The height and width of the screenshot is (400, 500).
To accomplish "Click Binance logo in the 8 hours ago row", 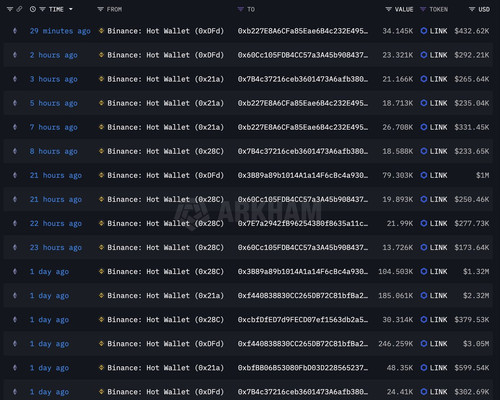I will coord(101,151).
